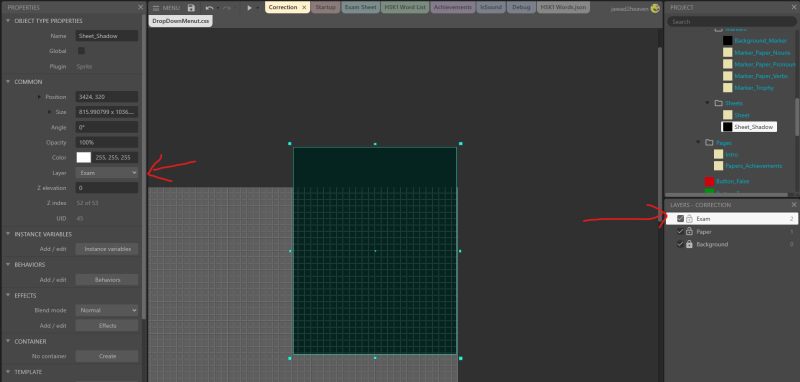
Task: Expand the Size property arrow
Action: pyautogui.click(x=49, y=112)
